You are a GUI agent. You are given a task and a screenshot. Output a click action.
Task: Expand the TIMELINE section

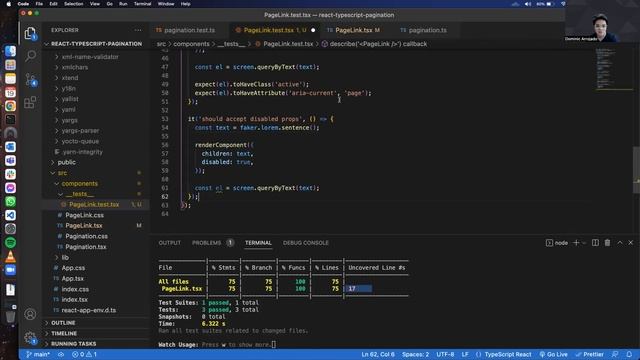point(96,333)
